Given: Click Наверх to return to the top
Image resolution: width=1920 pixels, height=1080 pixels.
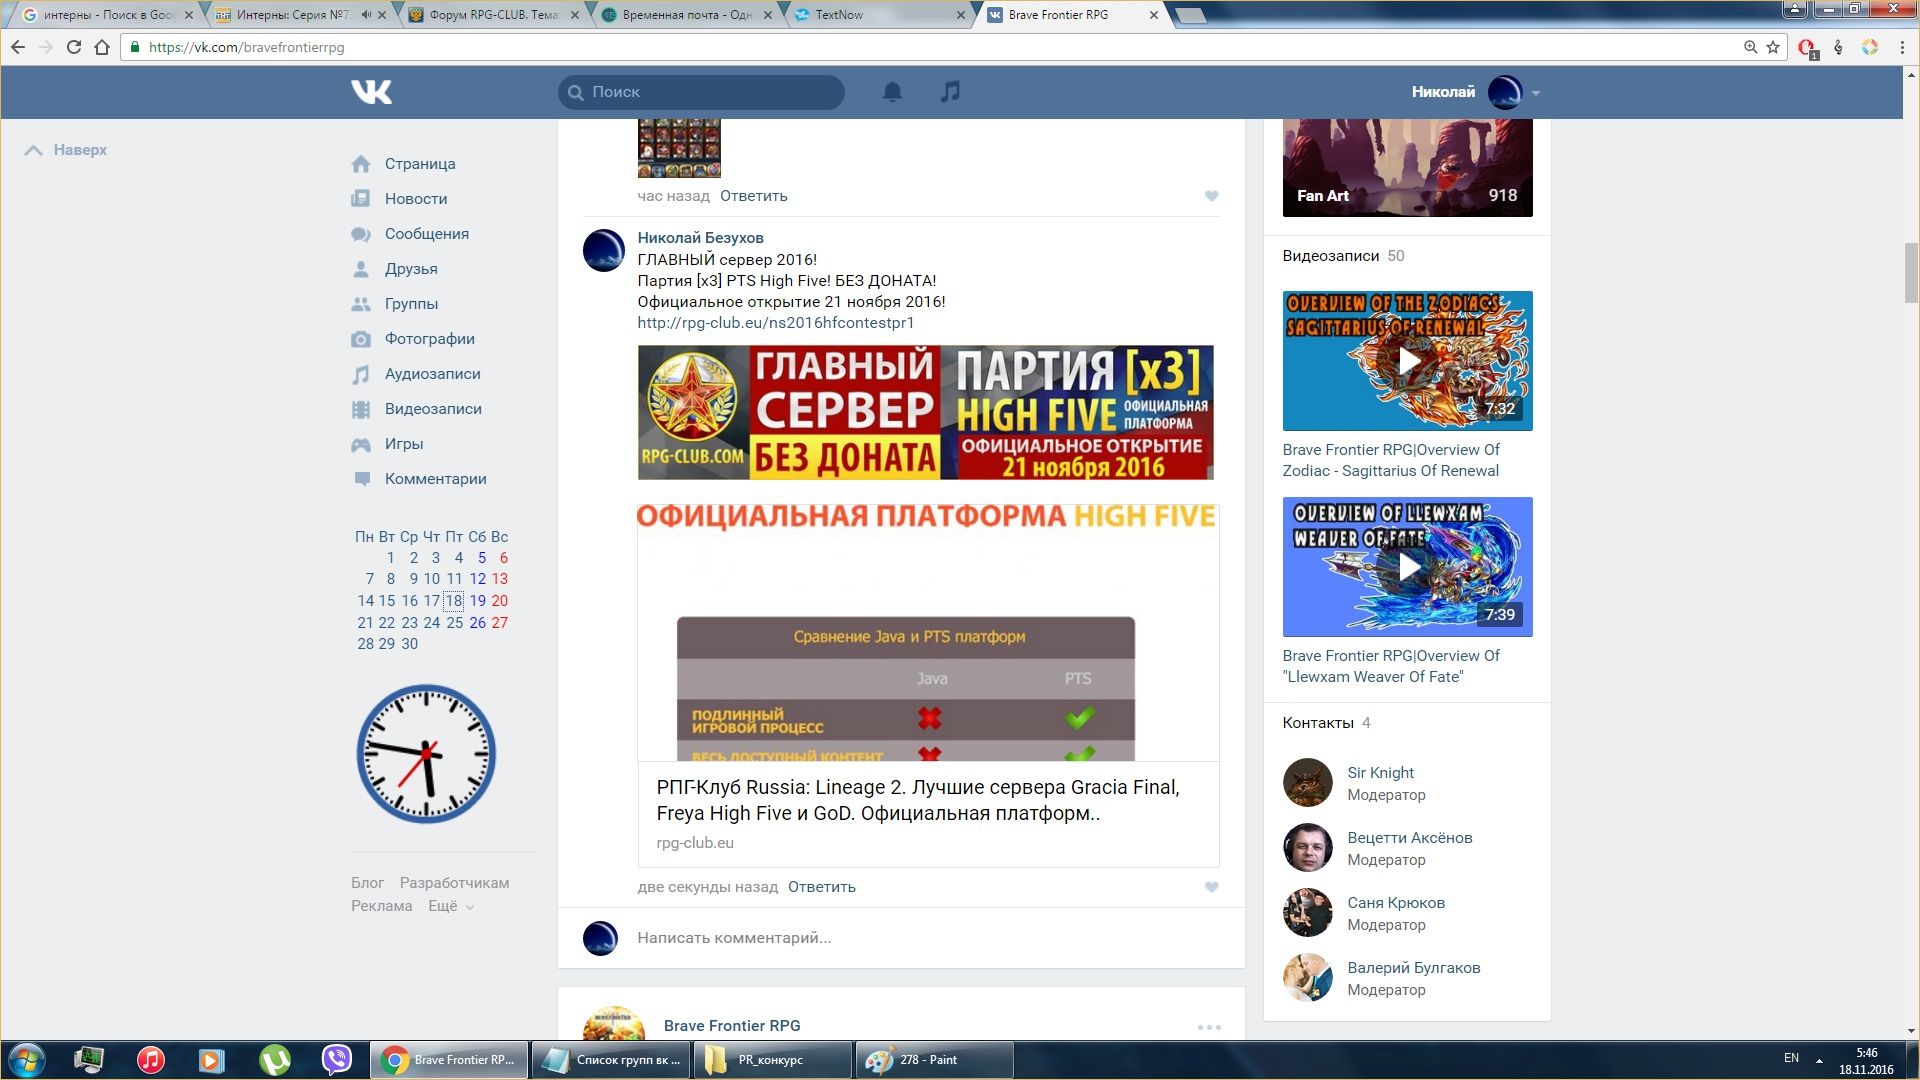Looking at the screenshot, I should point(66,150).
